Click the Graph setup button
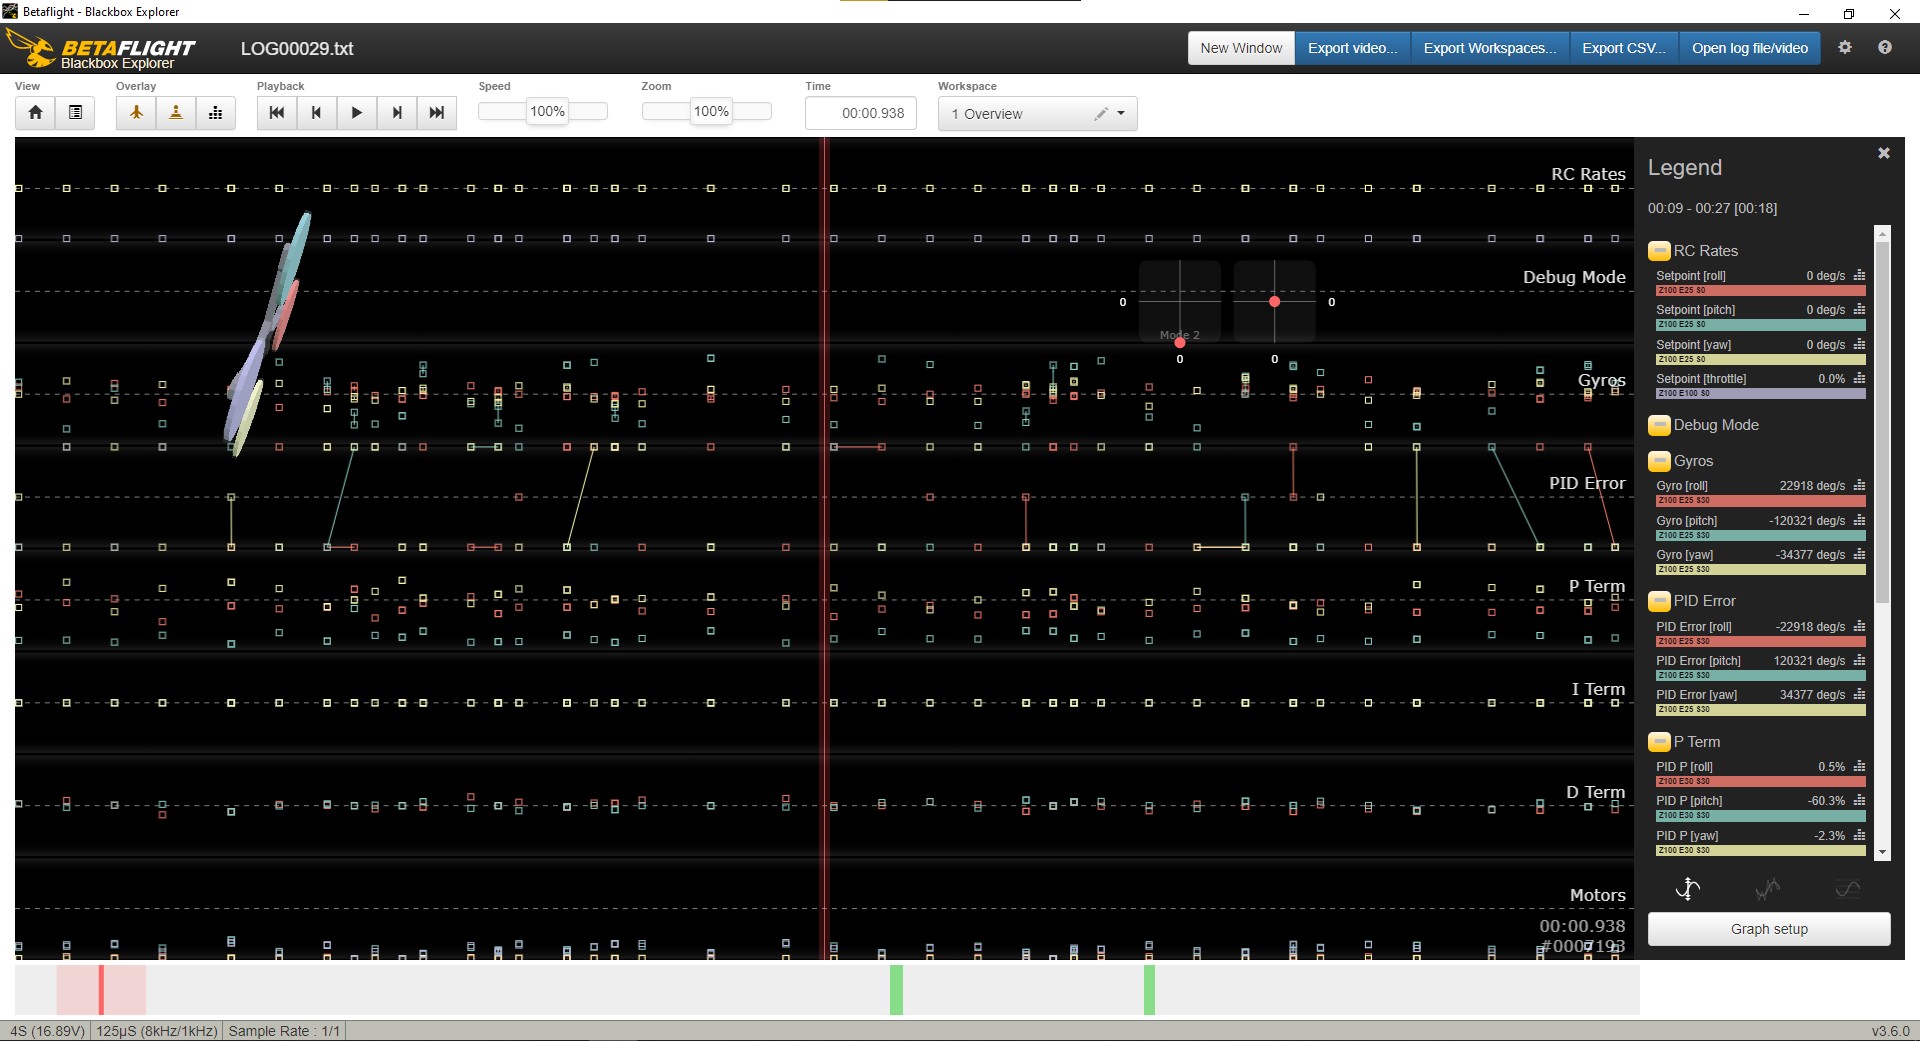 pos(1769,929)
